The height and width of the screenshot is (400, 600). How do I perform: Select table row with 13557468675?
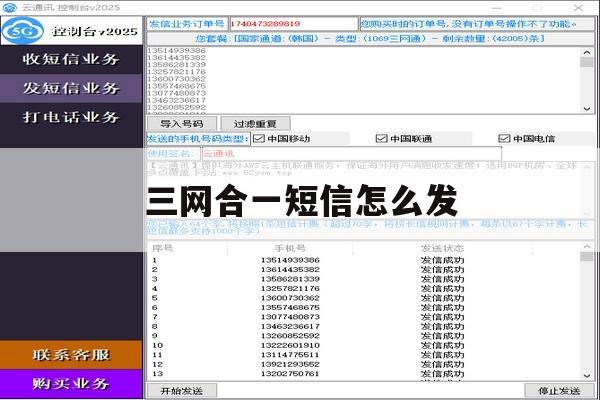point(364,308)
